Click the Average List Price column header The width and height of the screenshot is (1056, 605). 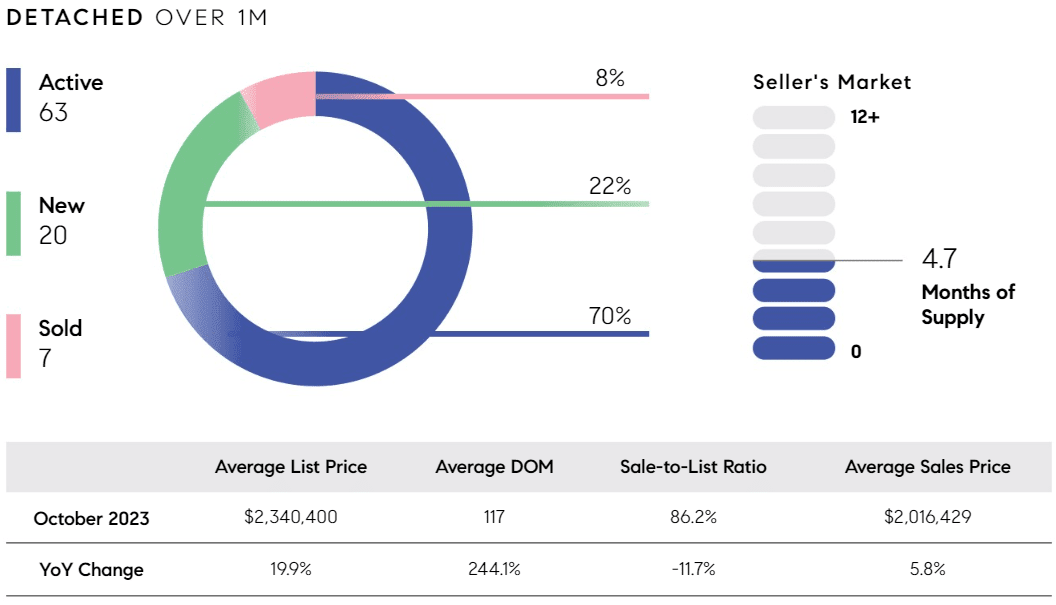[x=291, y=467]
